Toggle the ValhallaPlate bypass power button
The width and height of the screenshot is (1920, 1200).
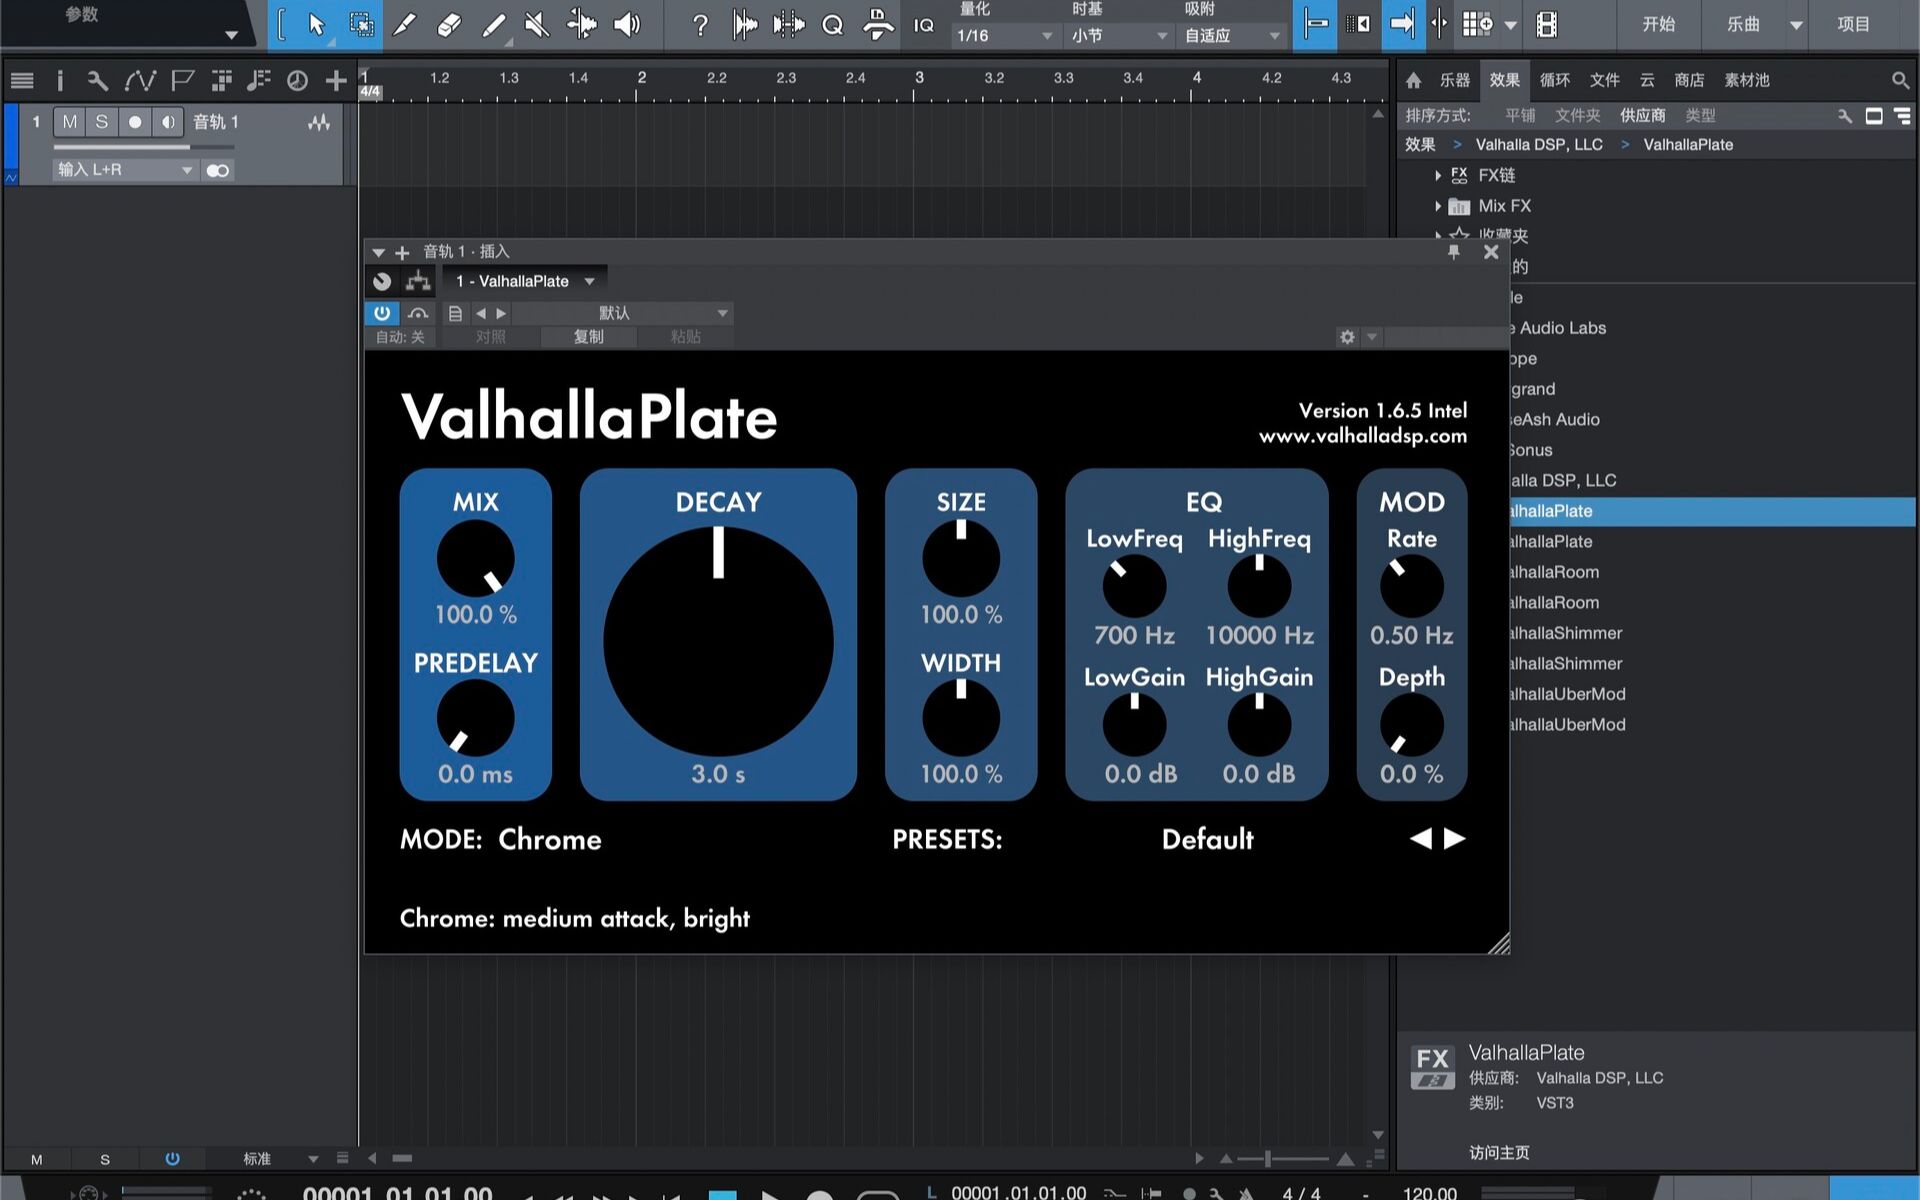click(382, 313)
